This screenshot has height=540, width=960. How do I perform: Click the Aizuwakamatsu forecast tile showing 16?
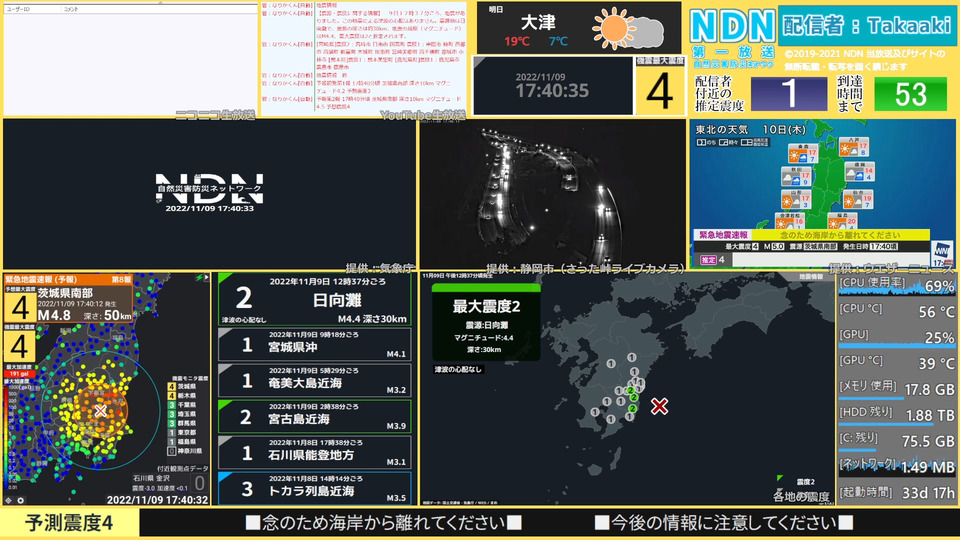pyautogui.click(x=791, y=220)
